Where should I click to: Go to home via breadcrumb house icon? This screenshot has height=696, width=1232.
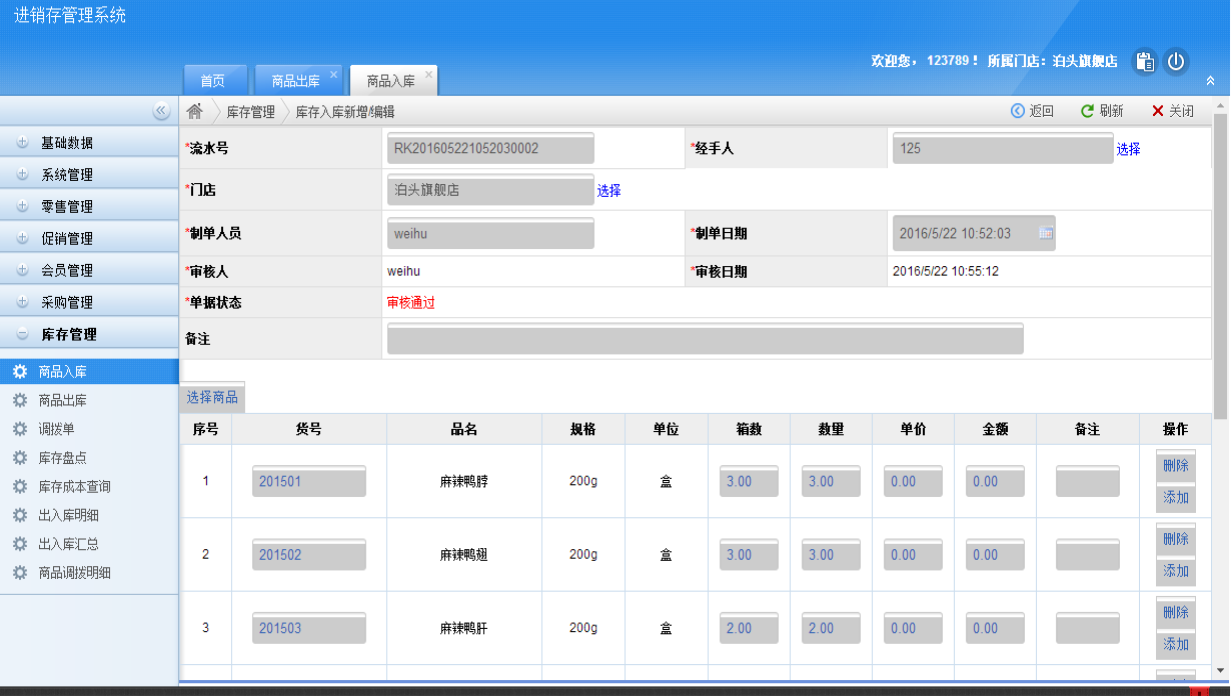195,111
